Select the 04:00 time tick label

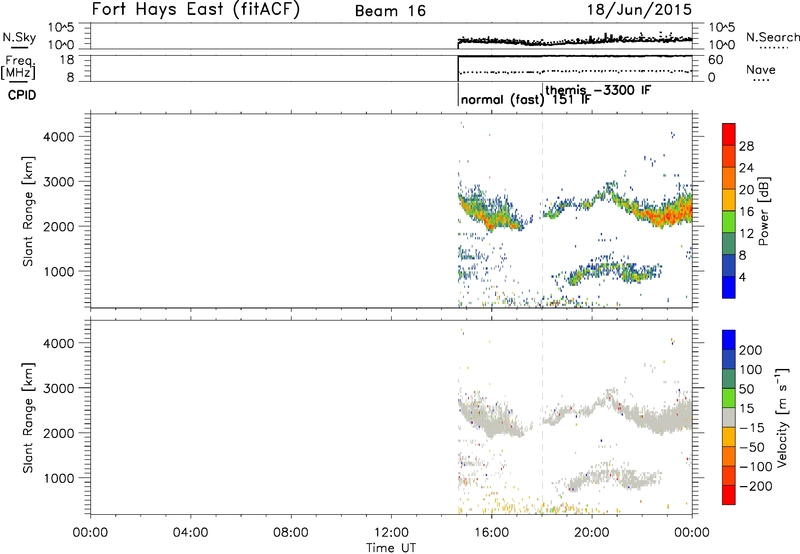(190, 533)
